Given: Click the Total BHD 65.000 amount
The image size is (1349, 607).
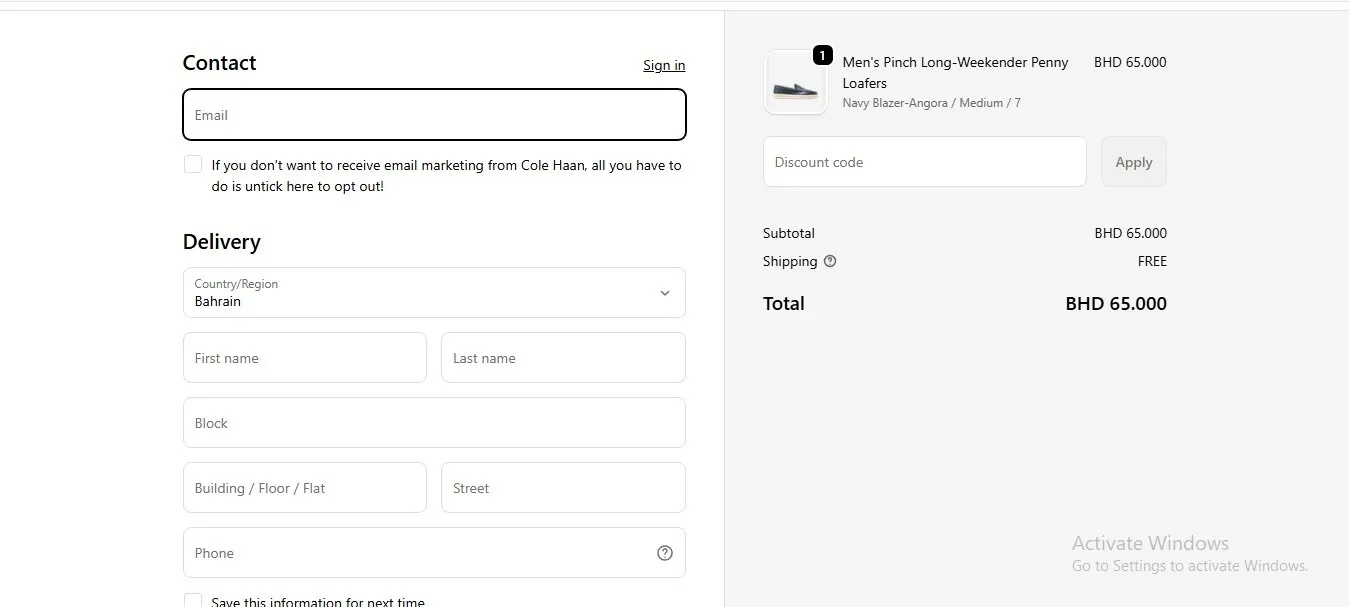Looking at the screenshot, I should point(1116,303).
